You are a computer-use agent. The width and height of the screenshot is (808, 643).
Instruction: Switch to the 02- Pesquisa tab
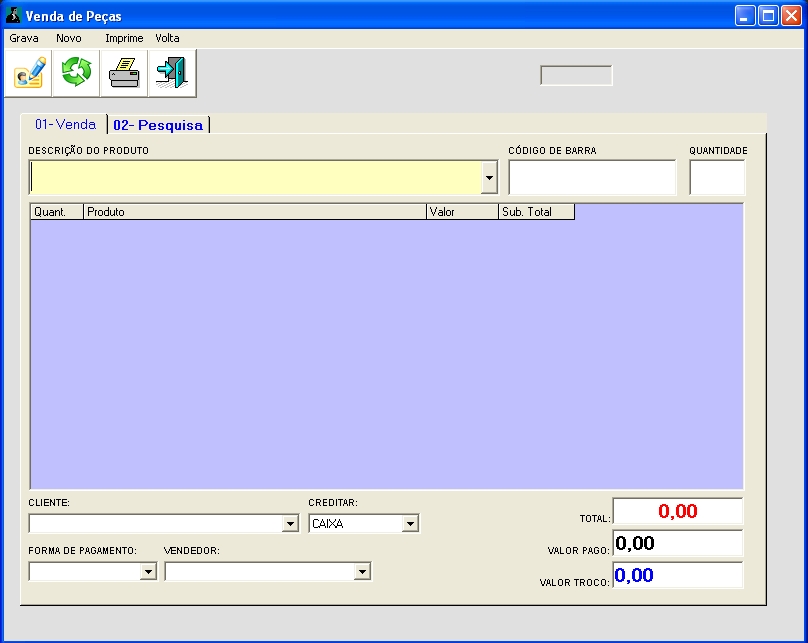click(158, 125)
